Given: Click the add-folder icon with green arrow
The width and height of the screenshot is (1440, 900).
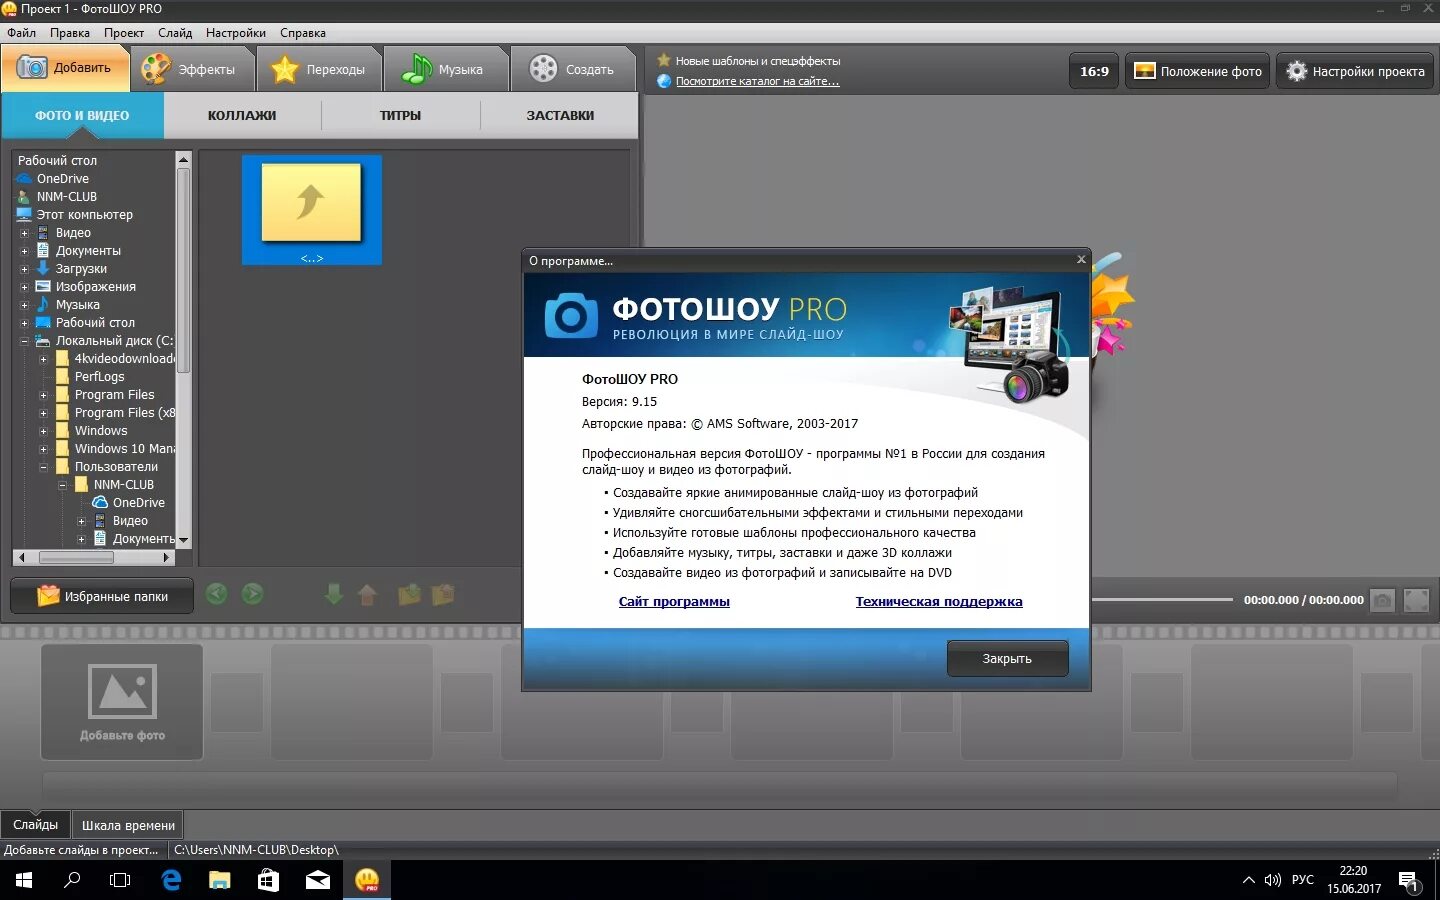Looking at the screenshot, I should (x=409, y=595).
